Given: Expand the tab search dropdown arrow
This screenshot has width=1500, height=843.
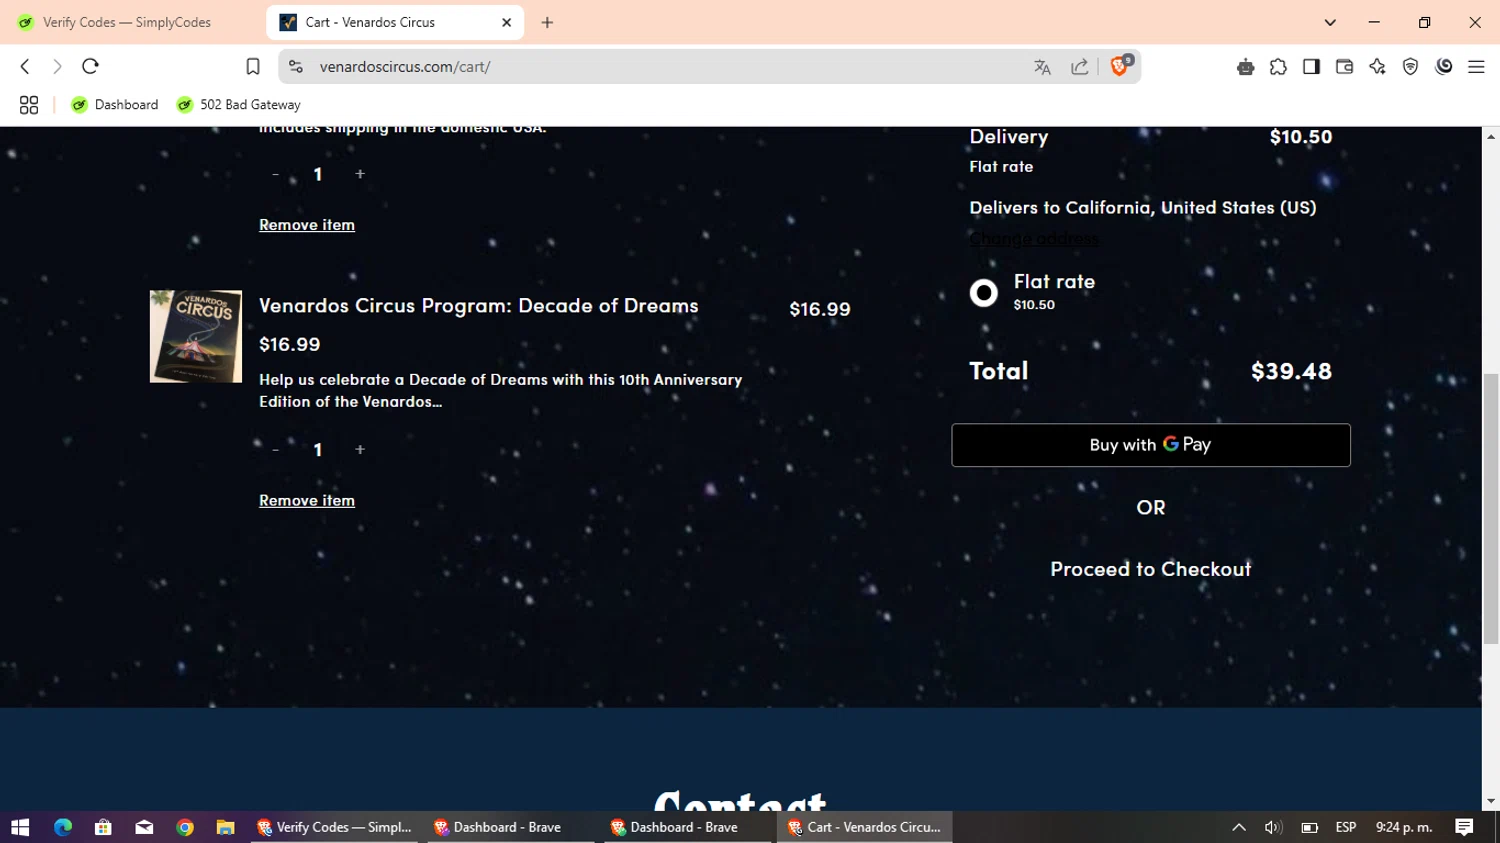Looking at the screenshot, I should tap(1330, 22).
